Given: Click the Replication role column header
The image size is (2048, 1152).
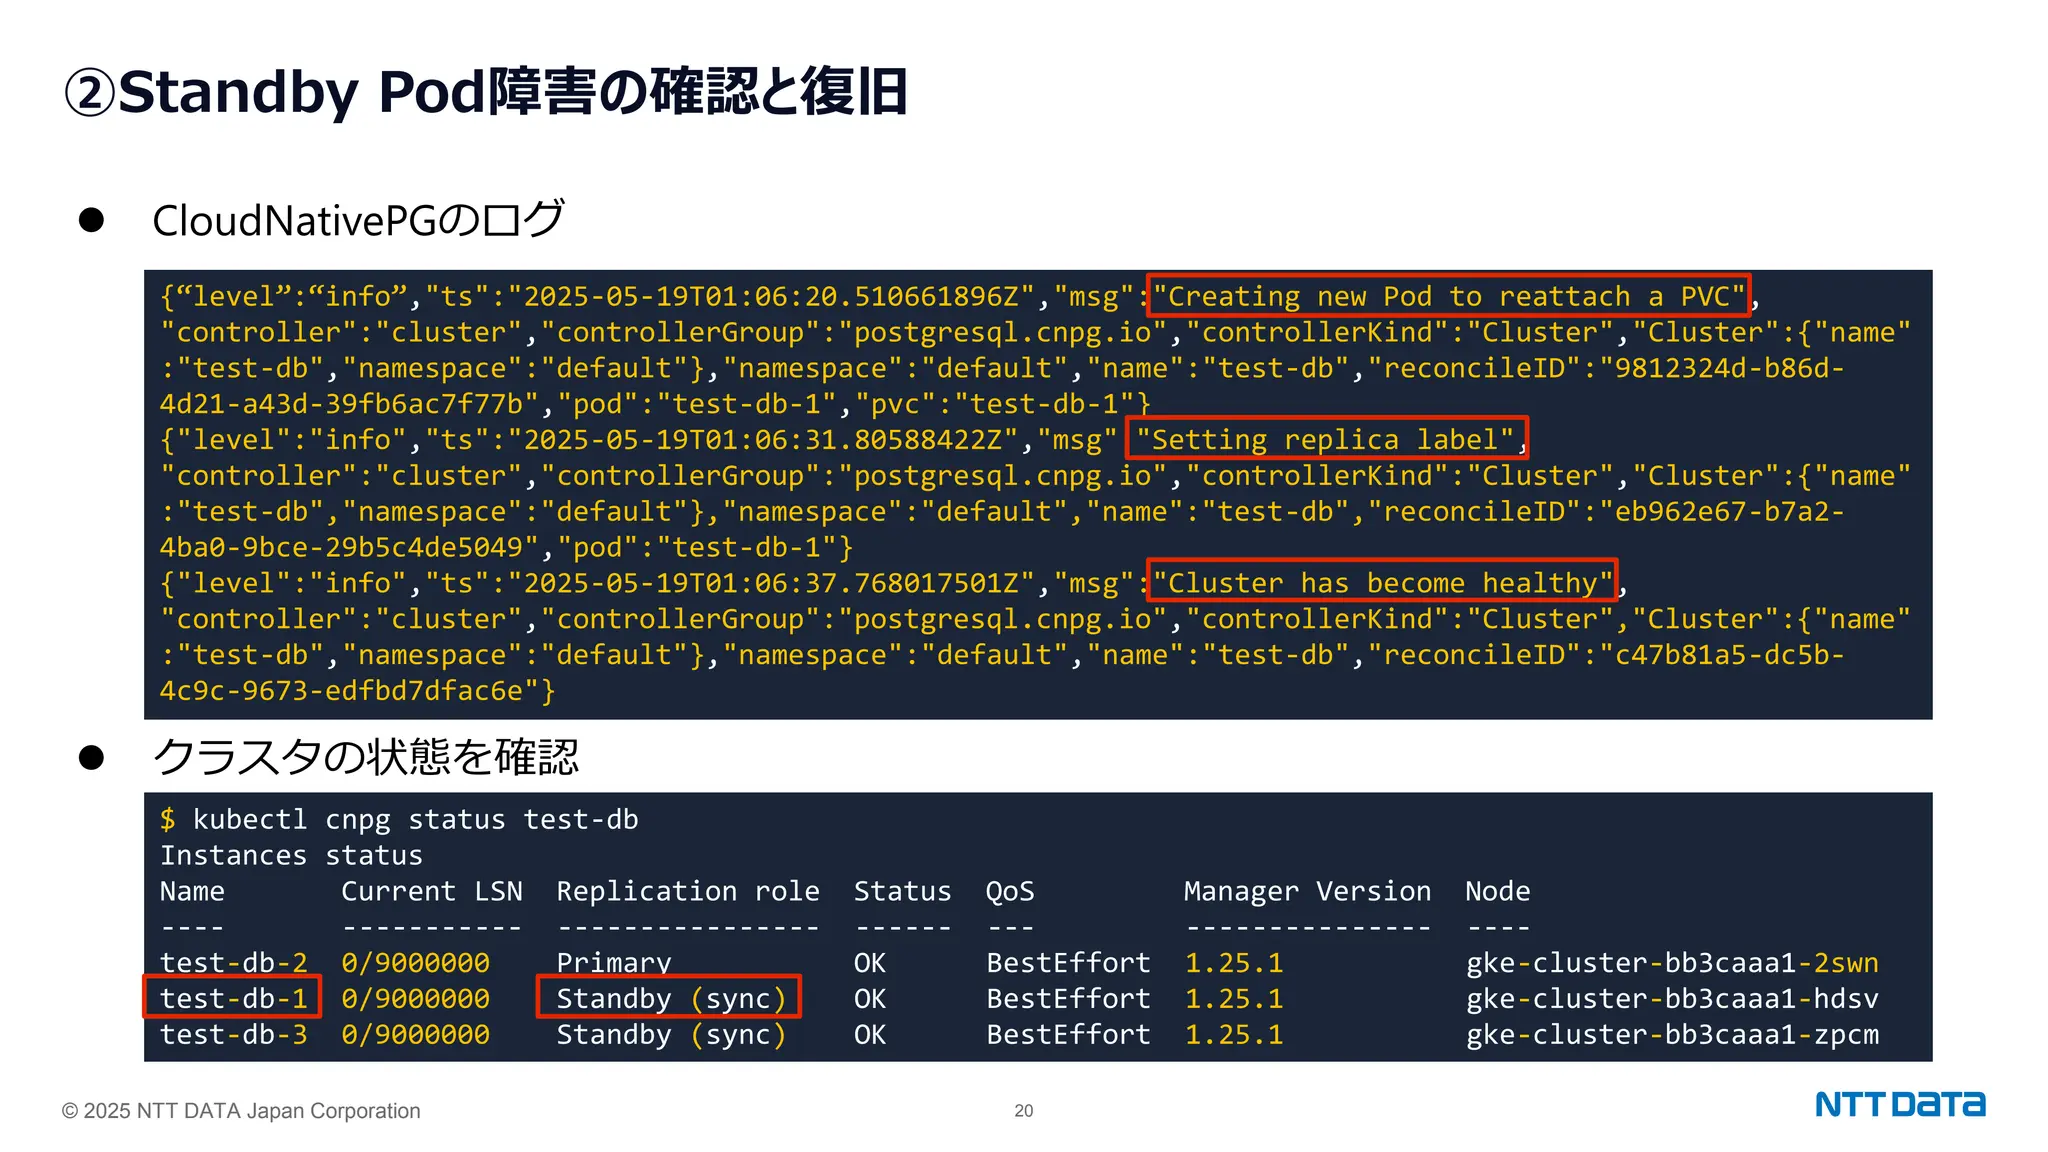Looking at the screenshot, I should click(687, 890).
